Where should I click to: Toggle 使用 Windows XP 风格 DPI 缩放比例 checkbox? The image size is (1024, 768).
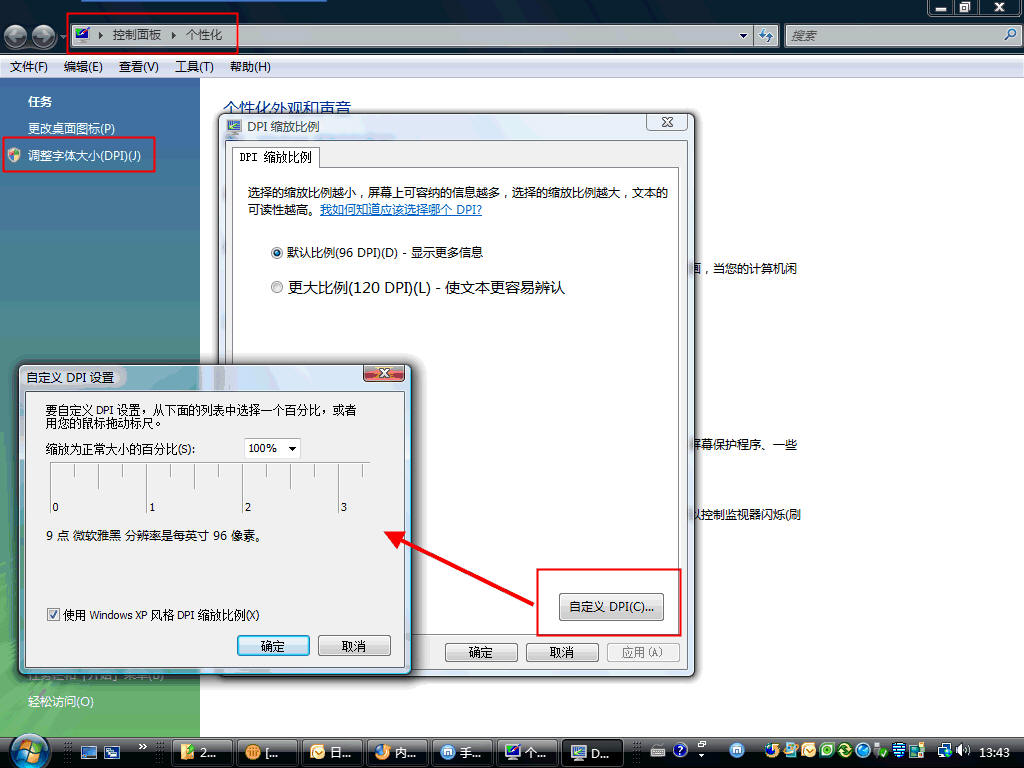tap(54, 615)
